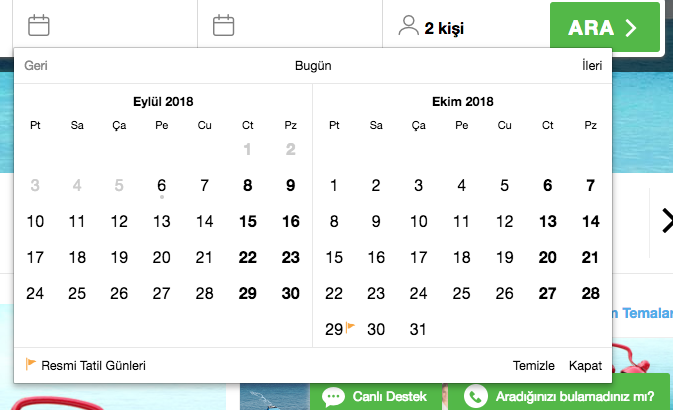Select holiday date 29 in Ekim 2018

[333, 330]
